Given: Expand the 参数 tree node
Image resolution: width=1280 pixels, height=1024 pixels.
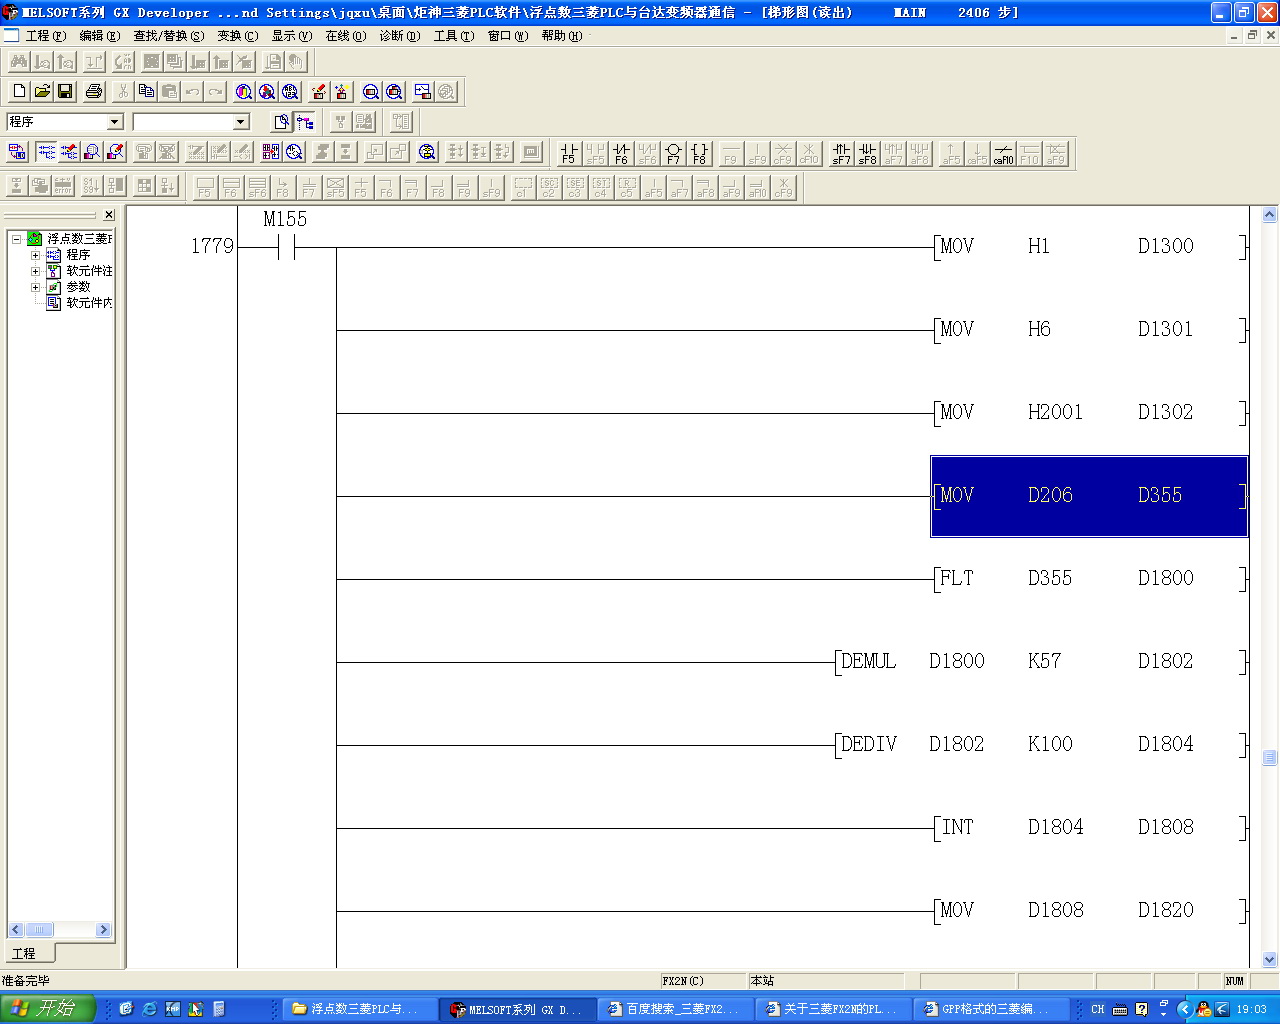Looking at the screenshot, I should (x=35, y=287).
